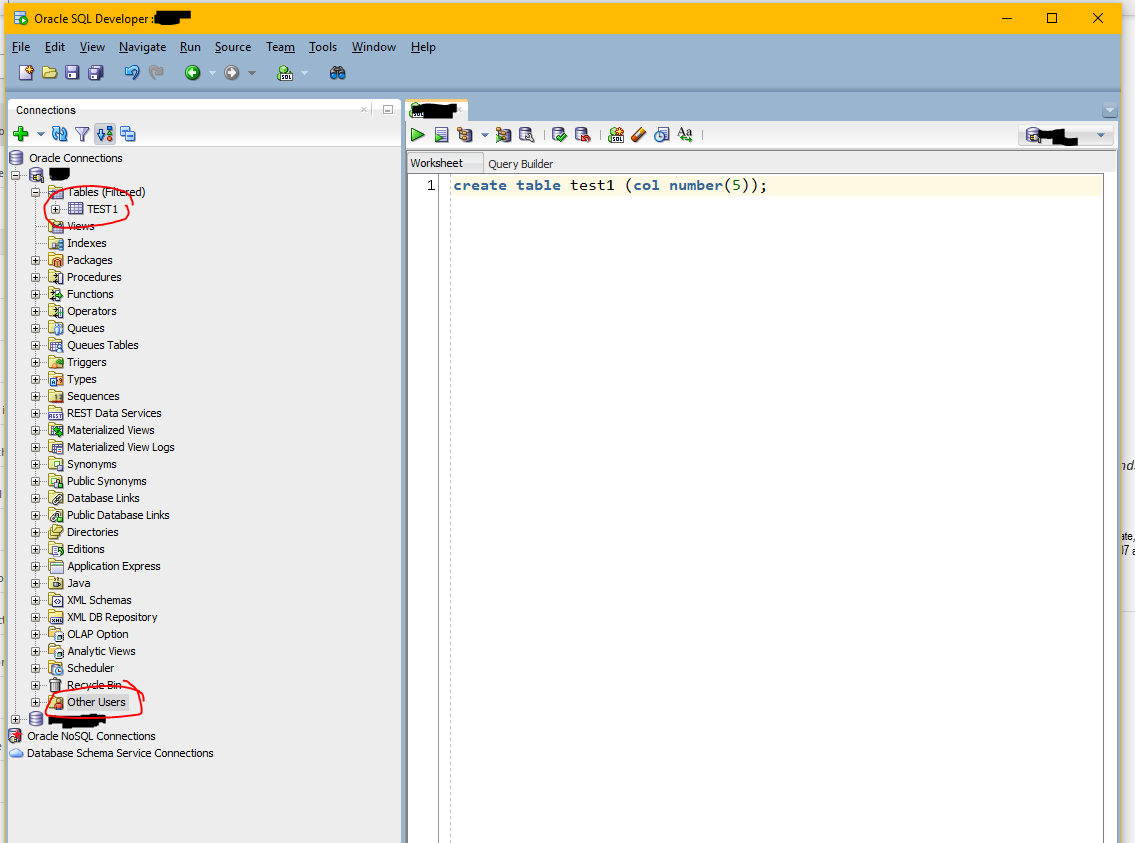Image resolution: width=1135 pixels, height=843 pixels.
Task: Open the File menu
Action: [21, 47]
